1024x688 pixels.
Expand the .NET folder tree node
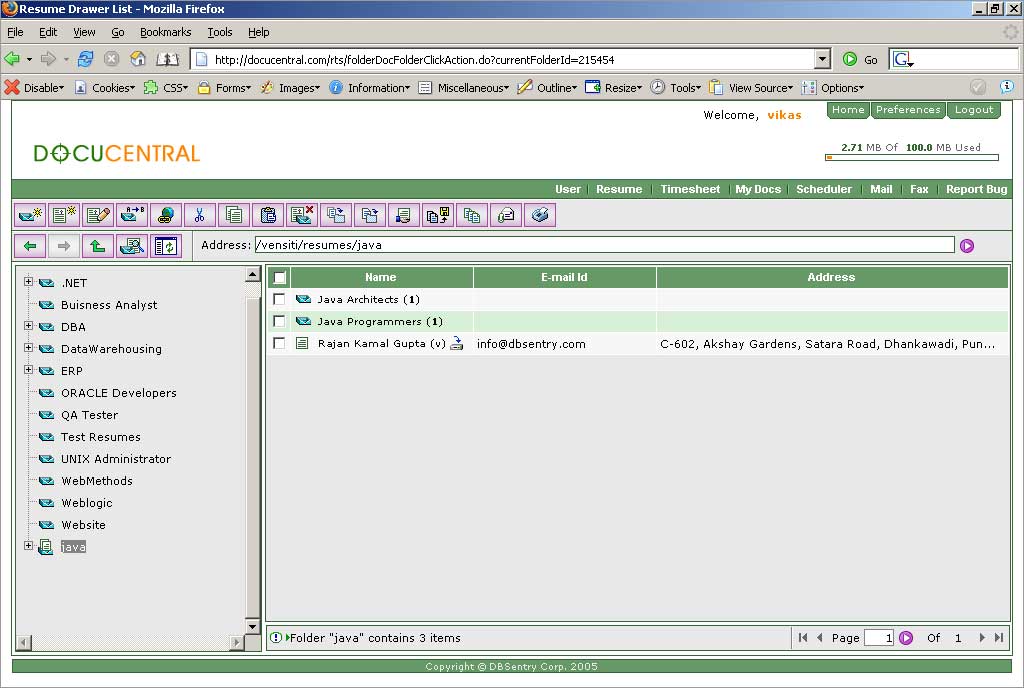(29, 282)
